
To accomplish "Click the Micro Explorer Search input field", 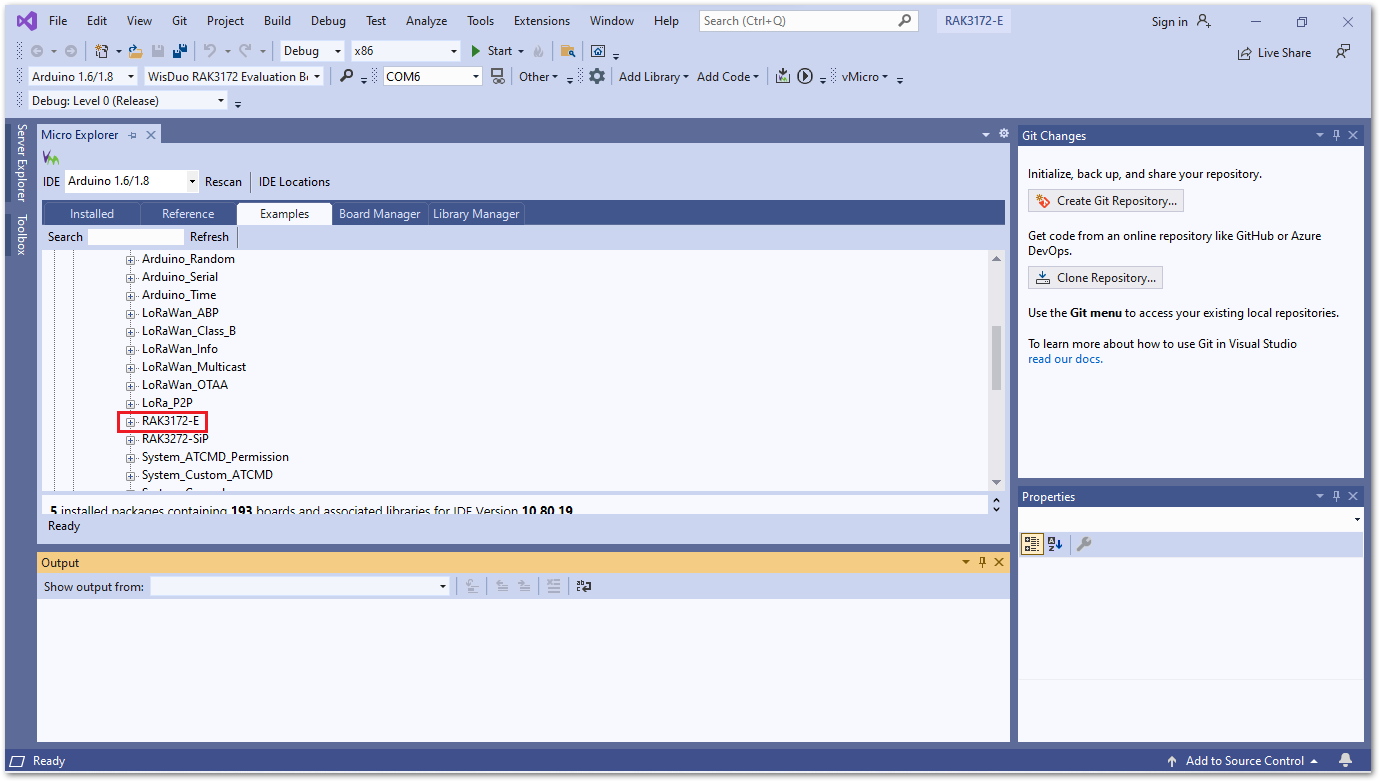I will [136, 237].
